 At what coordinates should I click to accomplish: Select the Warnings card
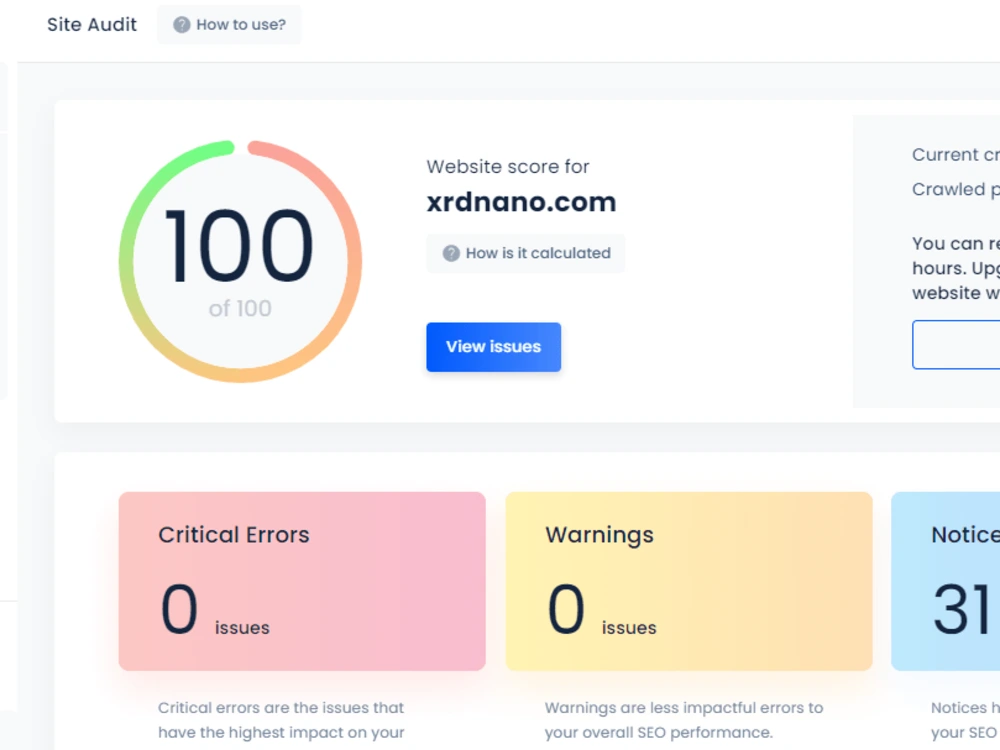pos(689,581)
